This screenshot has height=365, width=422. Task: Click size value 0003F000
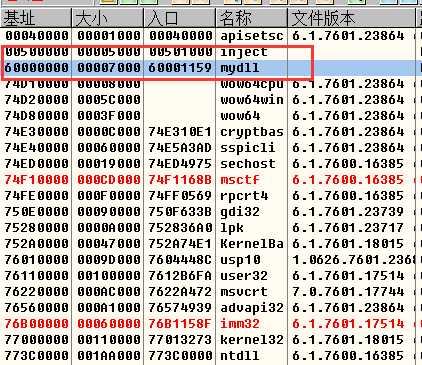click(x=109, y=116)
